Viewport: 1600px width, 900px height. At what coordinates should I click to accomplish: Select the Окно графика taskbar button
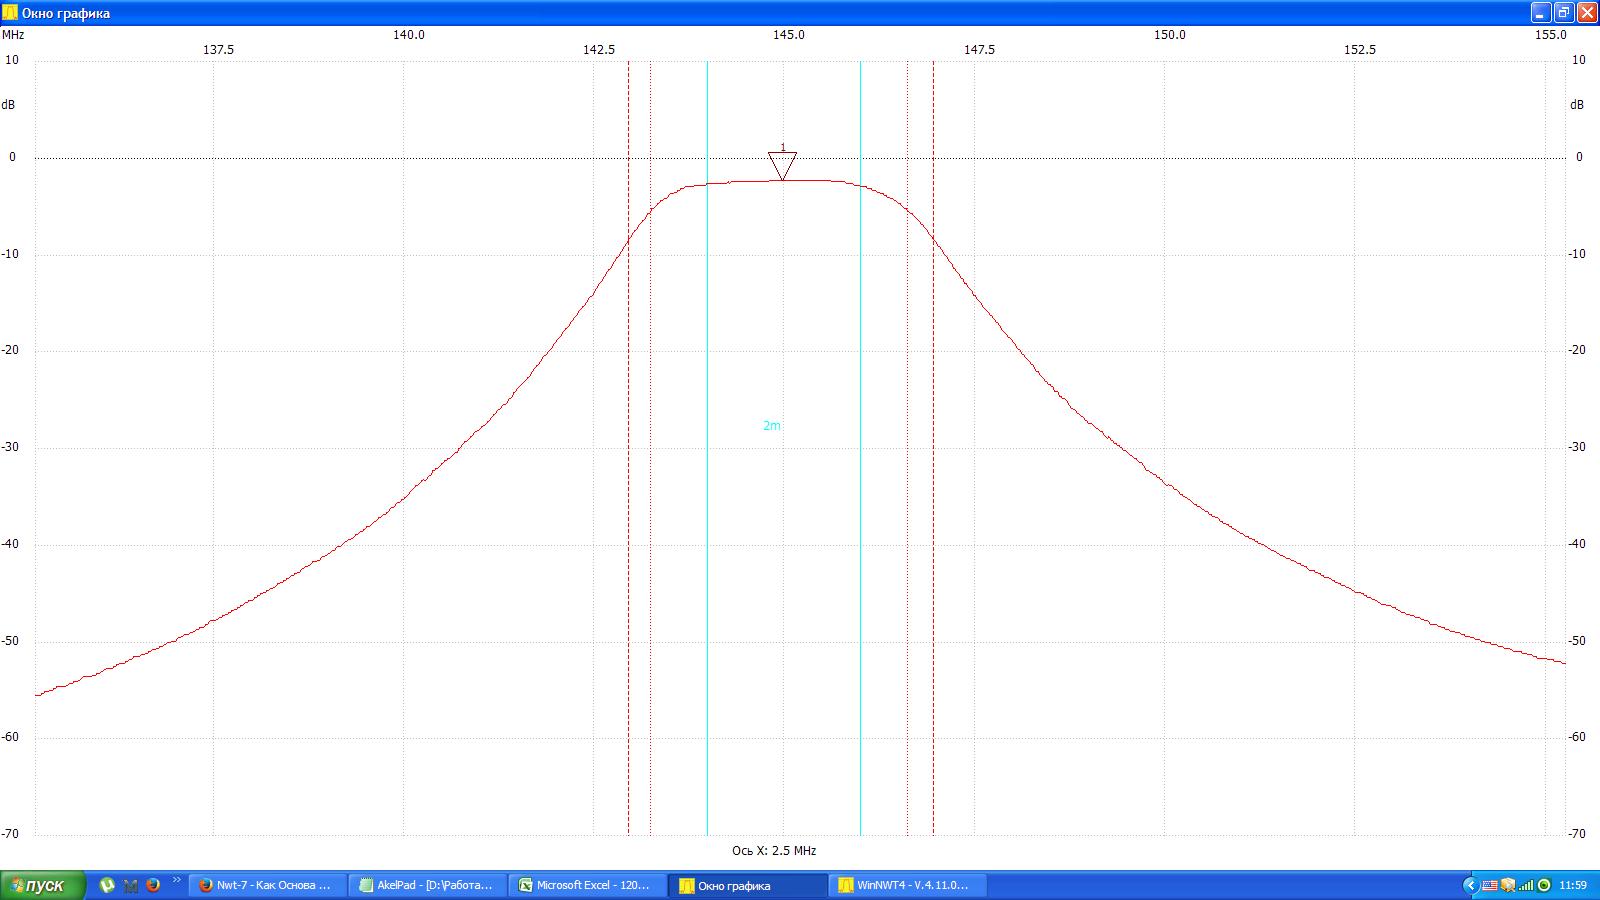tap(747, 885)
